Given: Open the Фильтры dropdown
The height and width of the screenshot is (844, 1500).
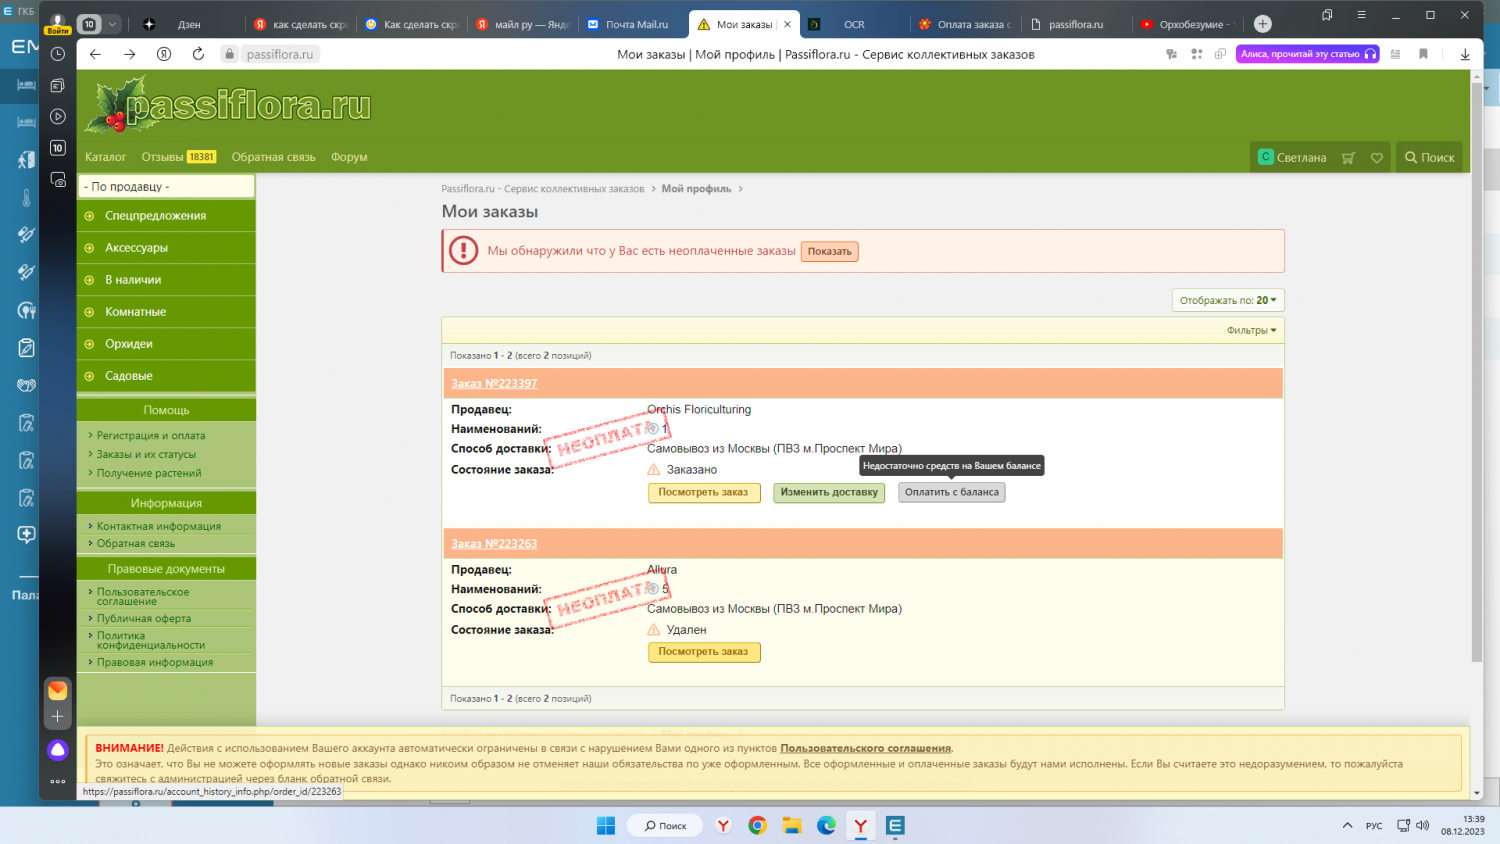Looking at the screenshot, I should point(1251,331).
